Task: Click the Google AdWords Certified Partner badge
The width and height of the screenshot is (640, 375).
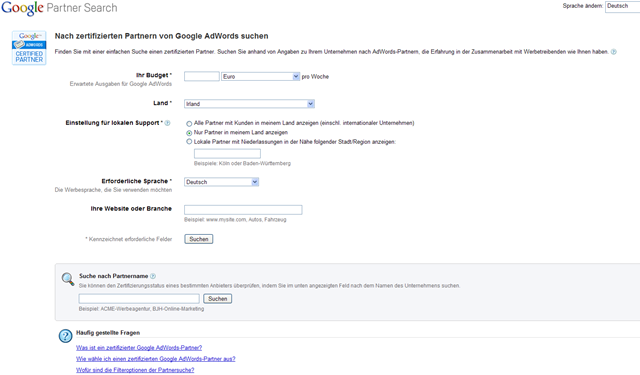Action: point(29,47)
